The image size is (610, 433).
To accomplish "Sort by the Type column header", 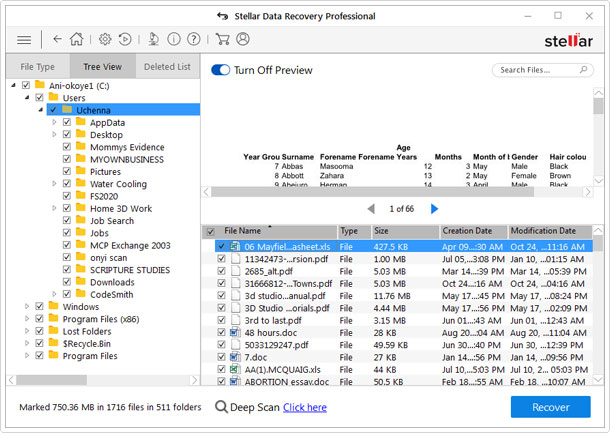I will [354, 231].
